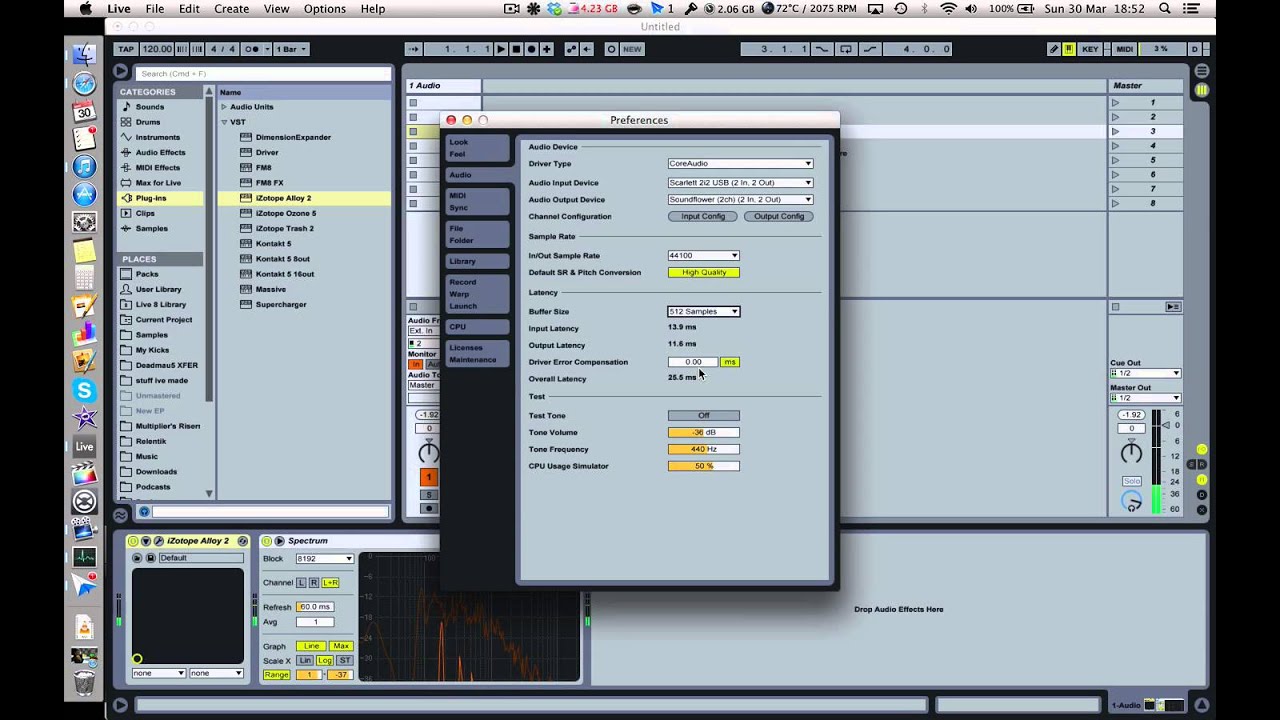Open Record Warp Launch preferences tab

click(x=477, y=294)
